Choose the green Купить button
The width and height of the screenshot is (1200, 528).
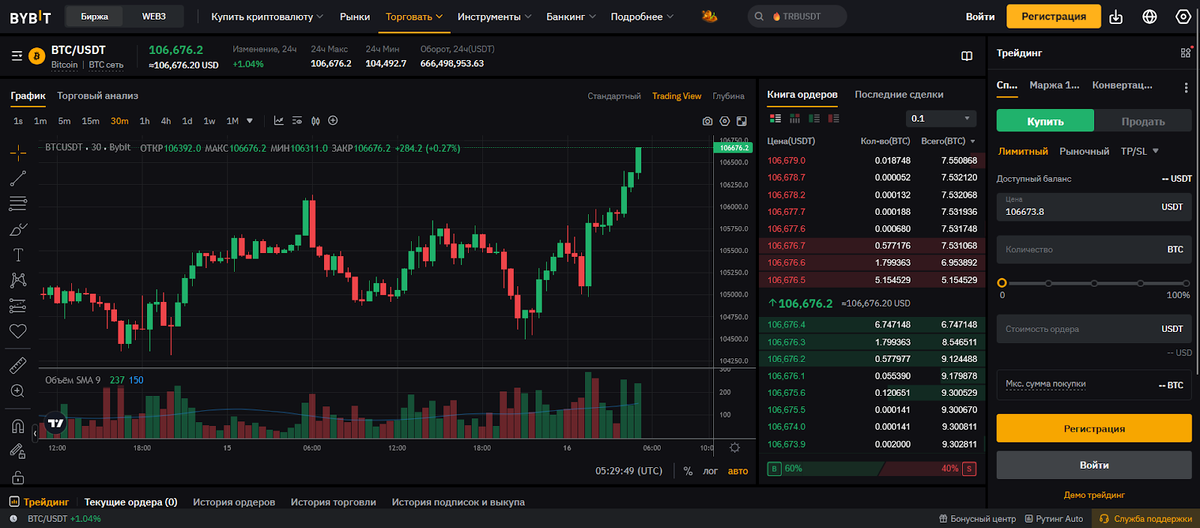[x=1045, y=121]
